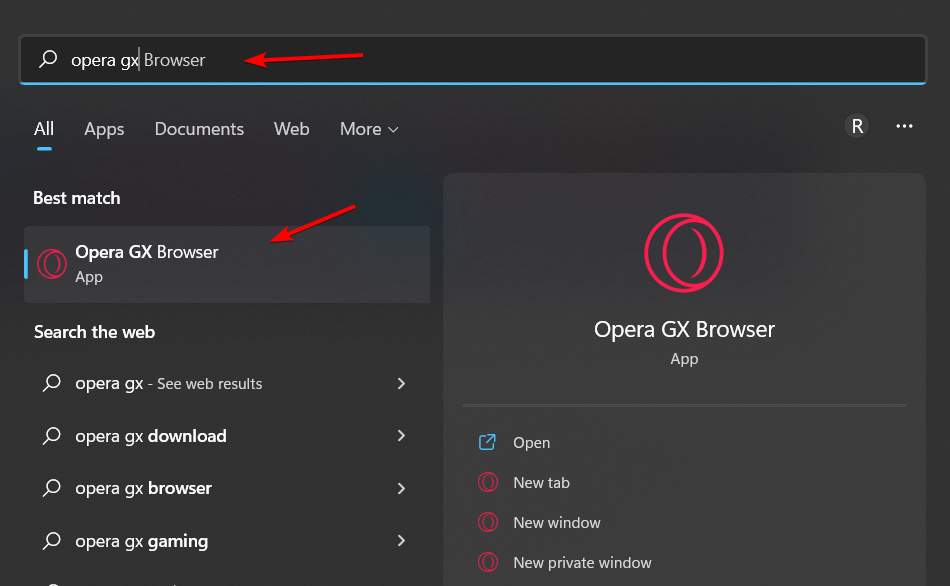Image resolution: width=950 pixels, height=586 pixels.
Task: Expand the 'opera gx - See web results' arrow
Action: pyautogui.click(x=401, y=384)
